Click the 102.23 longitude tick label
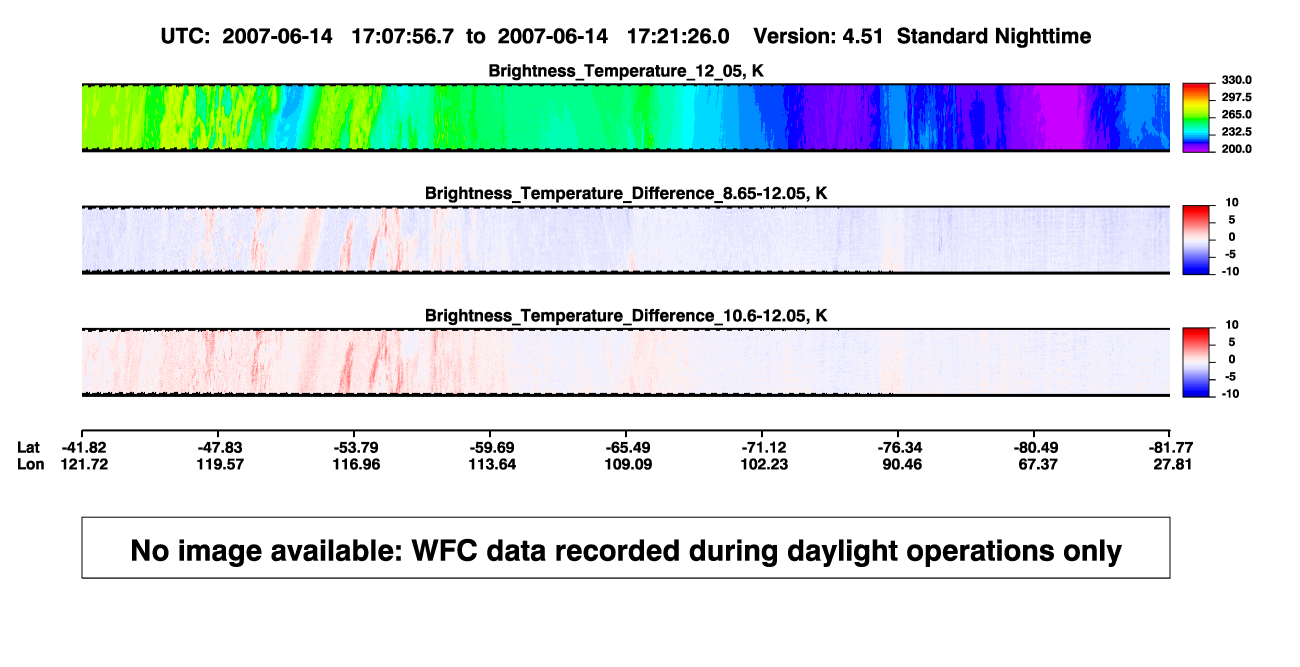This screenshot has width=1300, height=667. [762, 464]
